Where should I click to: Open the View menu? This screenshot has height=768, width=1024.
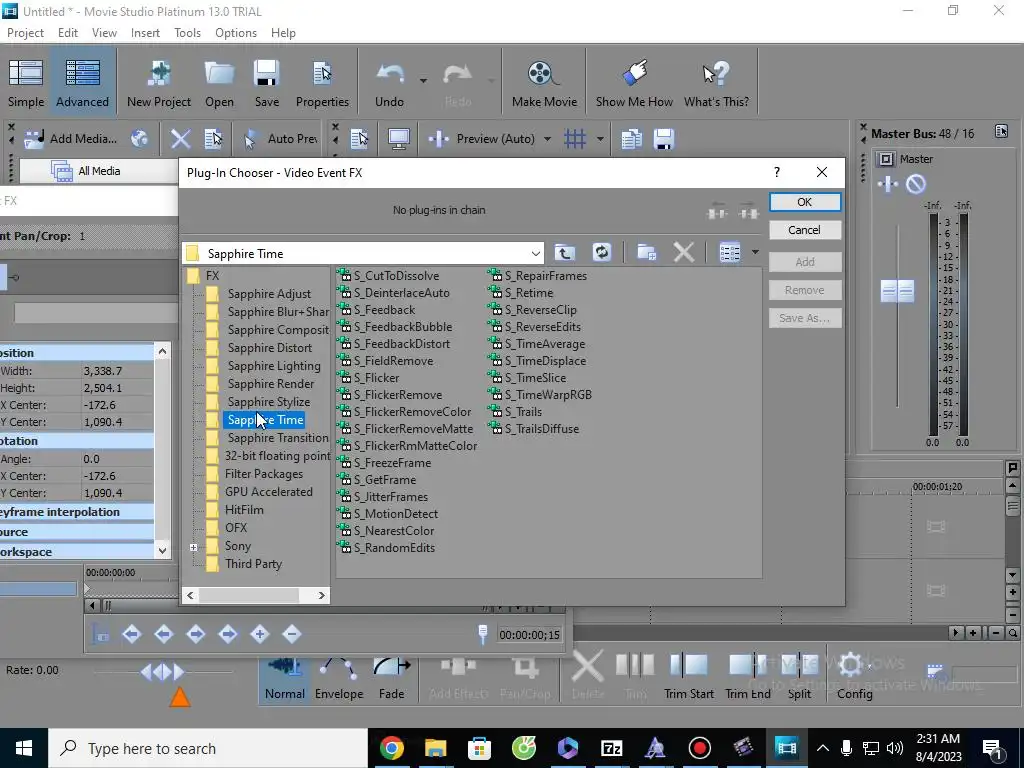(x=104, y=33)
